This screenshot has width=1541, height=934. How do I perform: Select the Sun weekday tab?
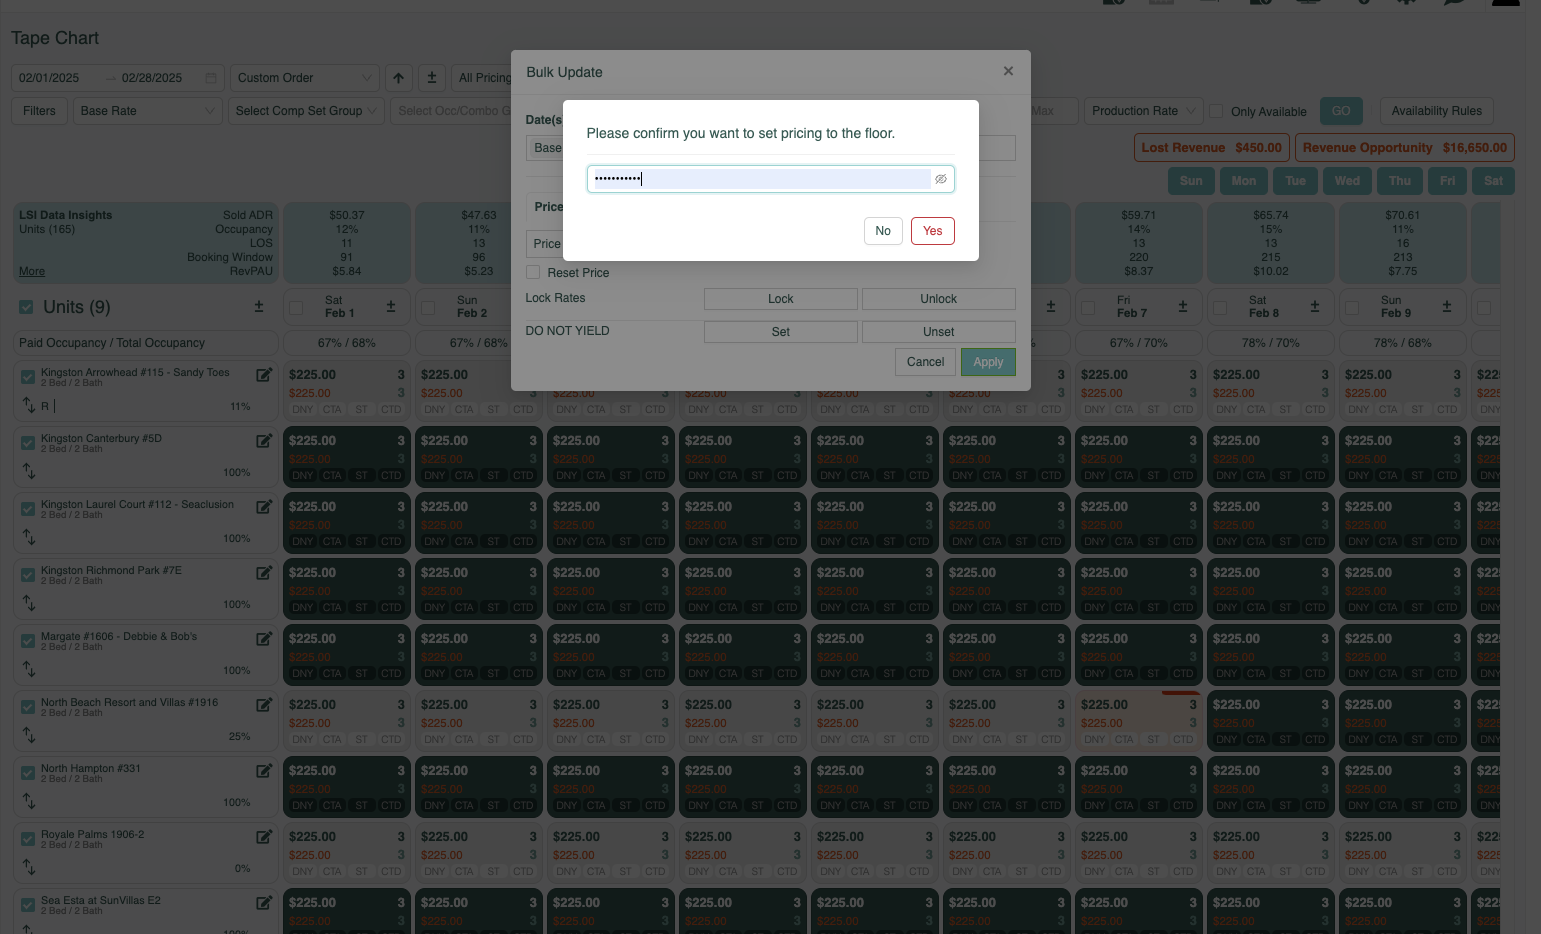pyautogui.click(x=1191, y=181)
